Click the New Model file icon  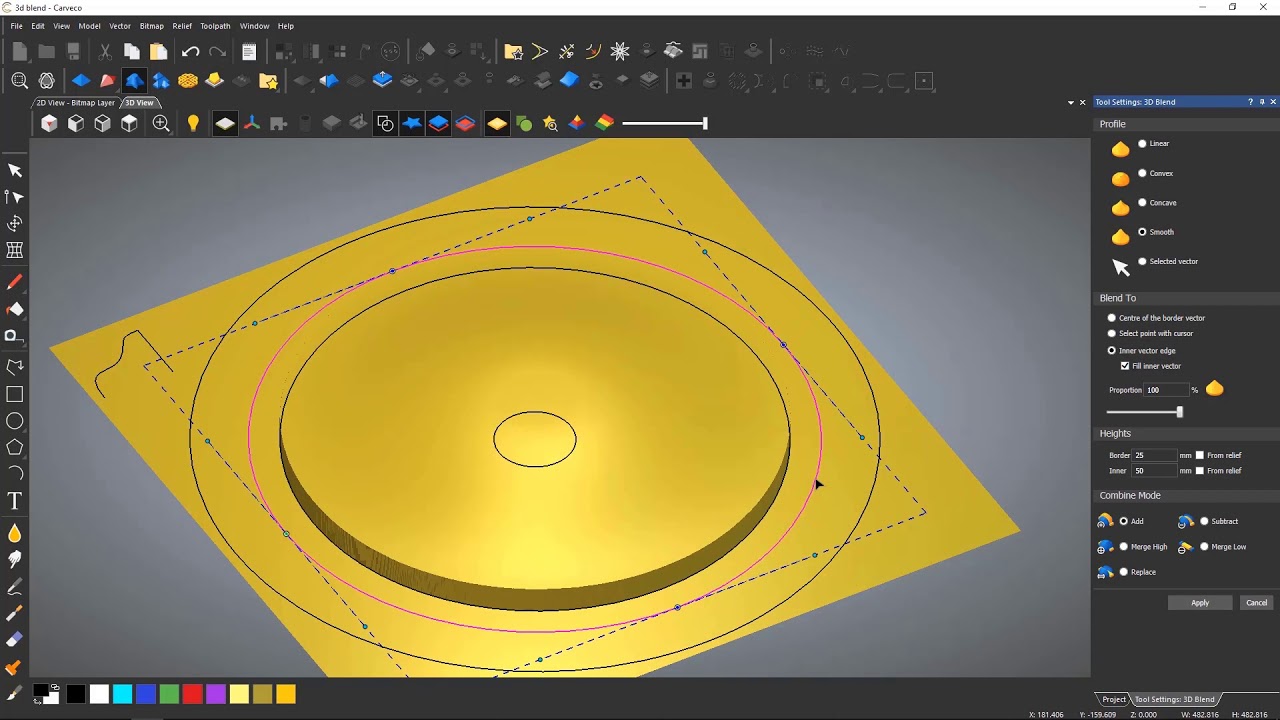point(20,51)
